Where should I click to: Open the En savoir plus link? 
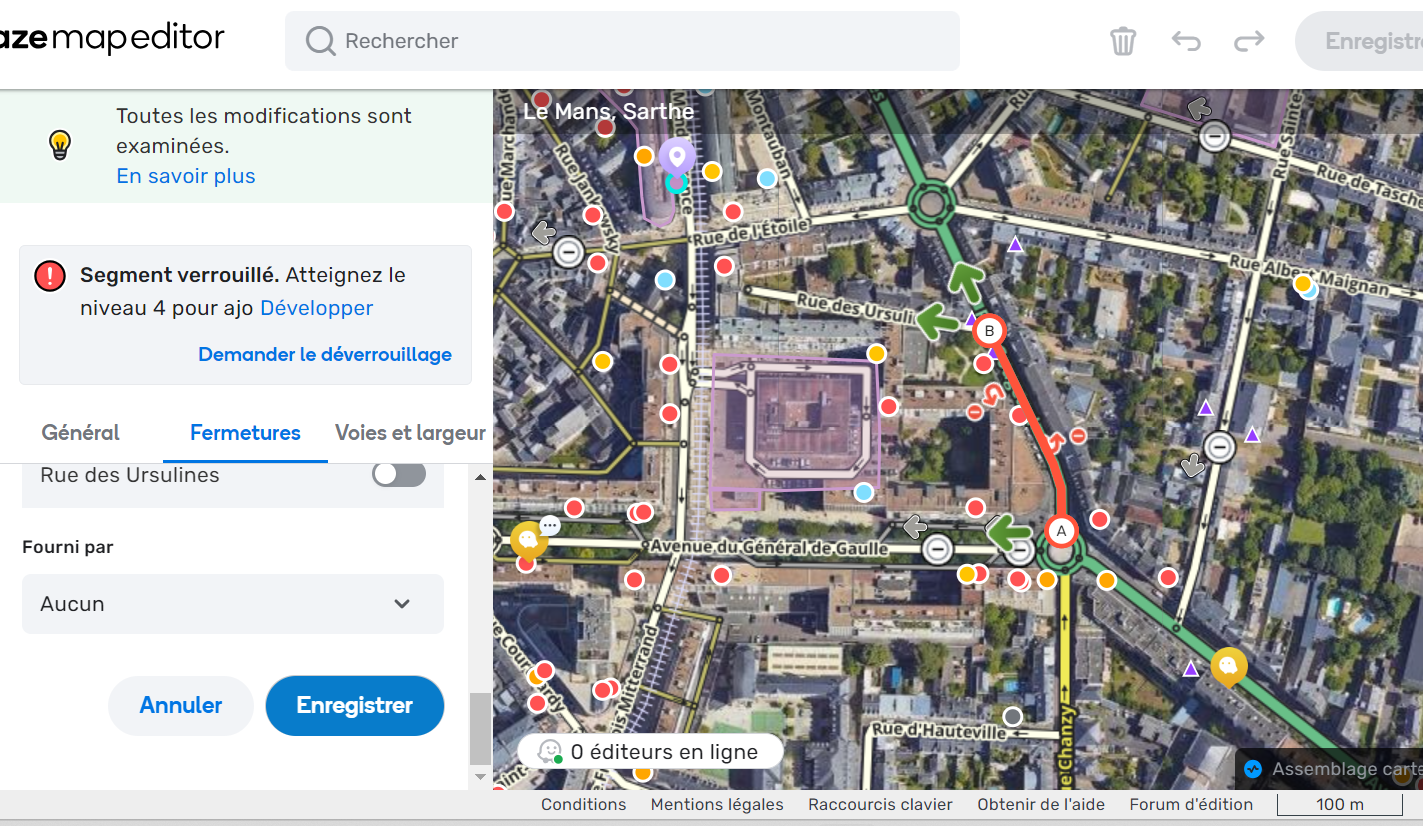(x=186, y=176)
